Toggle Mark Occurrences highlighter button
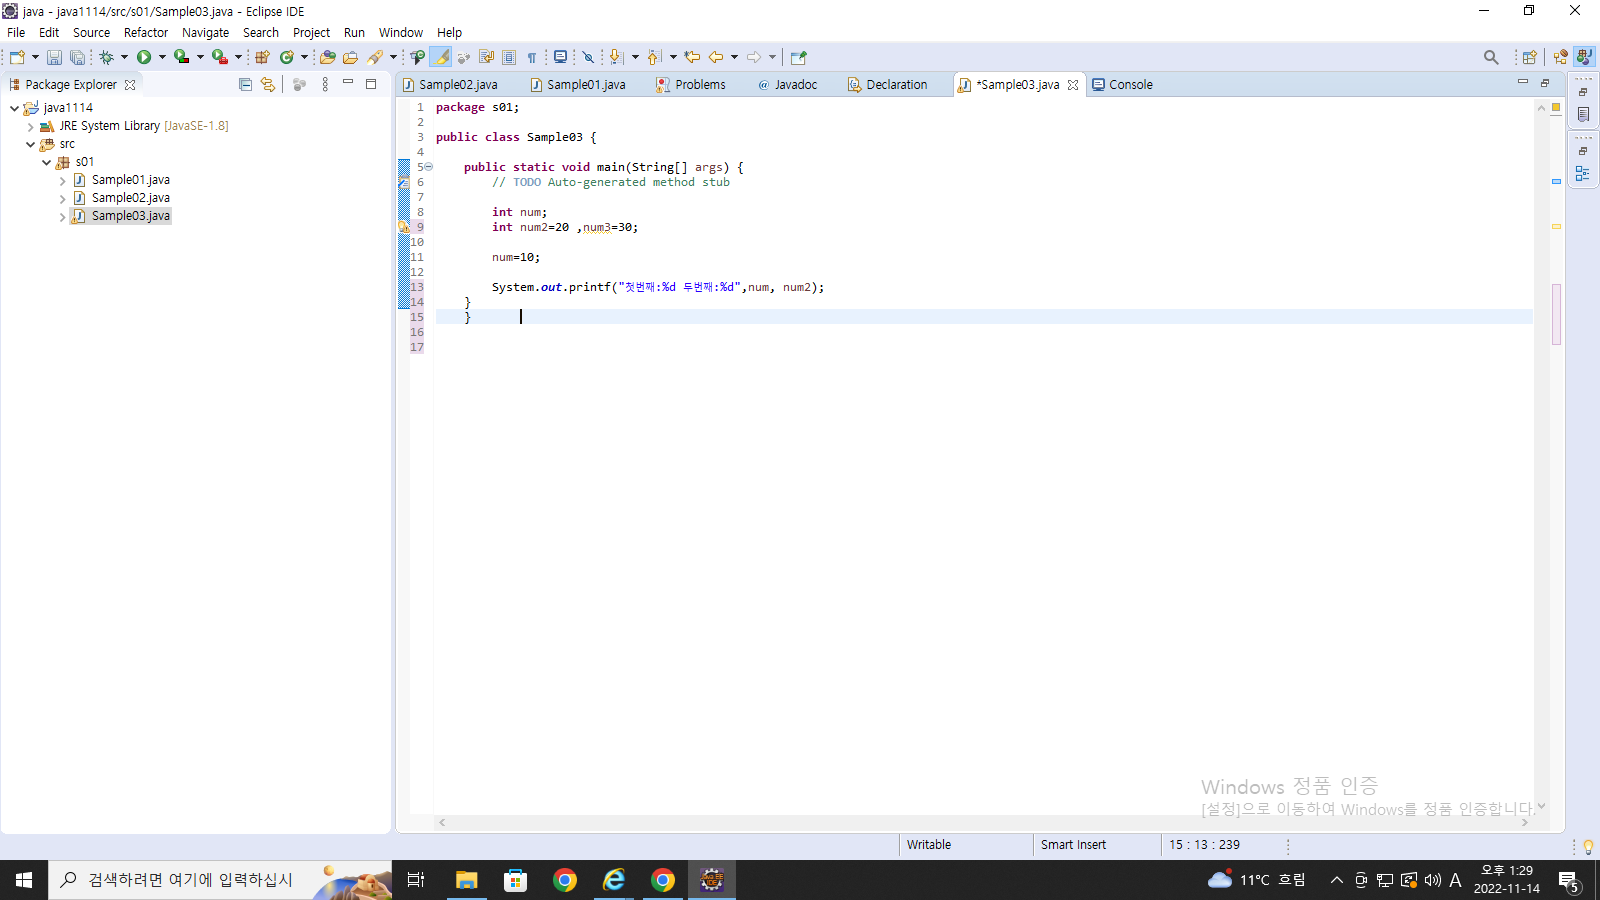Screen dimensions: 1600x900 tap(441, 57)
